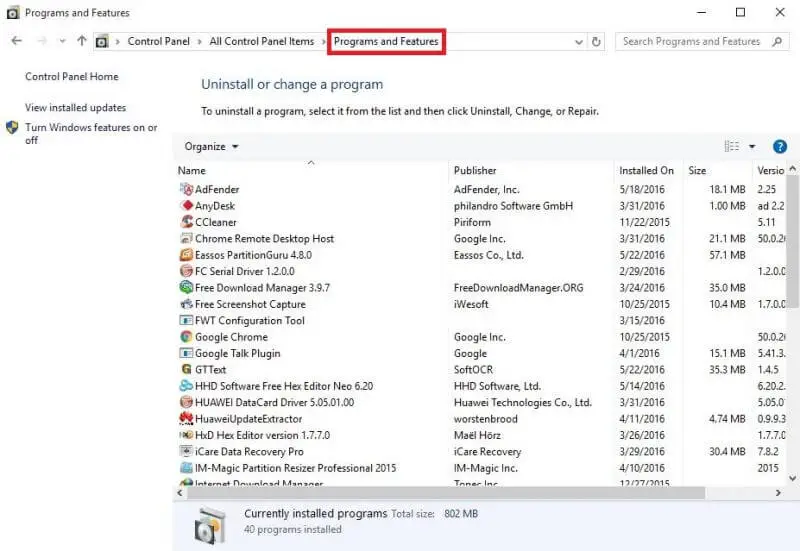Click the Forward navigation arrow
This screenshot has width=800, height=551.
[x=42, y=41]
